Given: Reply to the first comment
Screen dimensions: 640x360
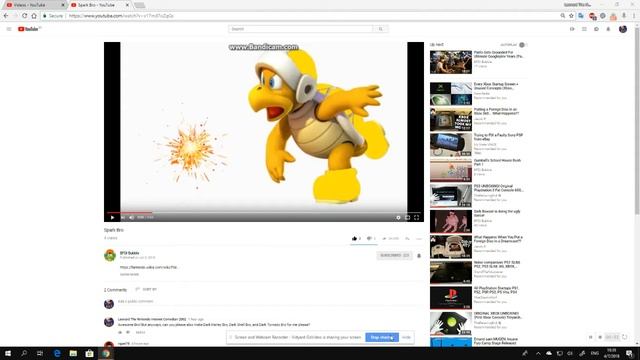Looking at the screenshot, I should click(140, 332).
